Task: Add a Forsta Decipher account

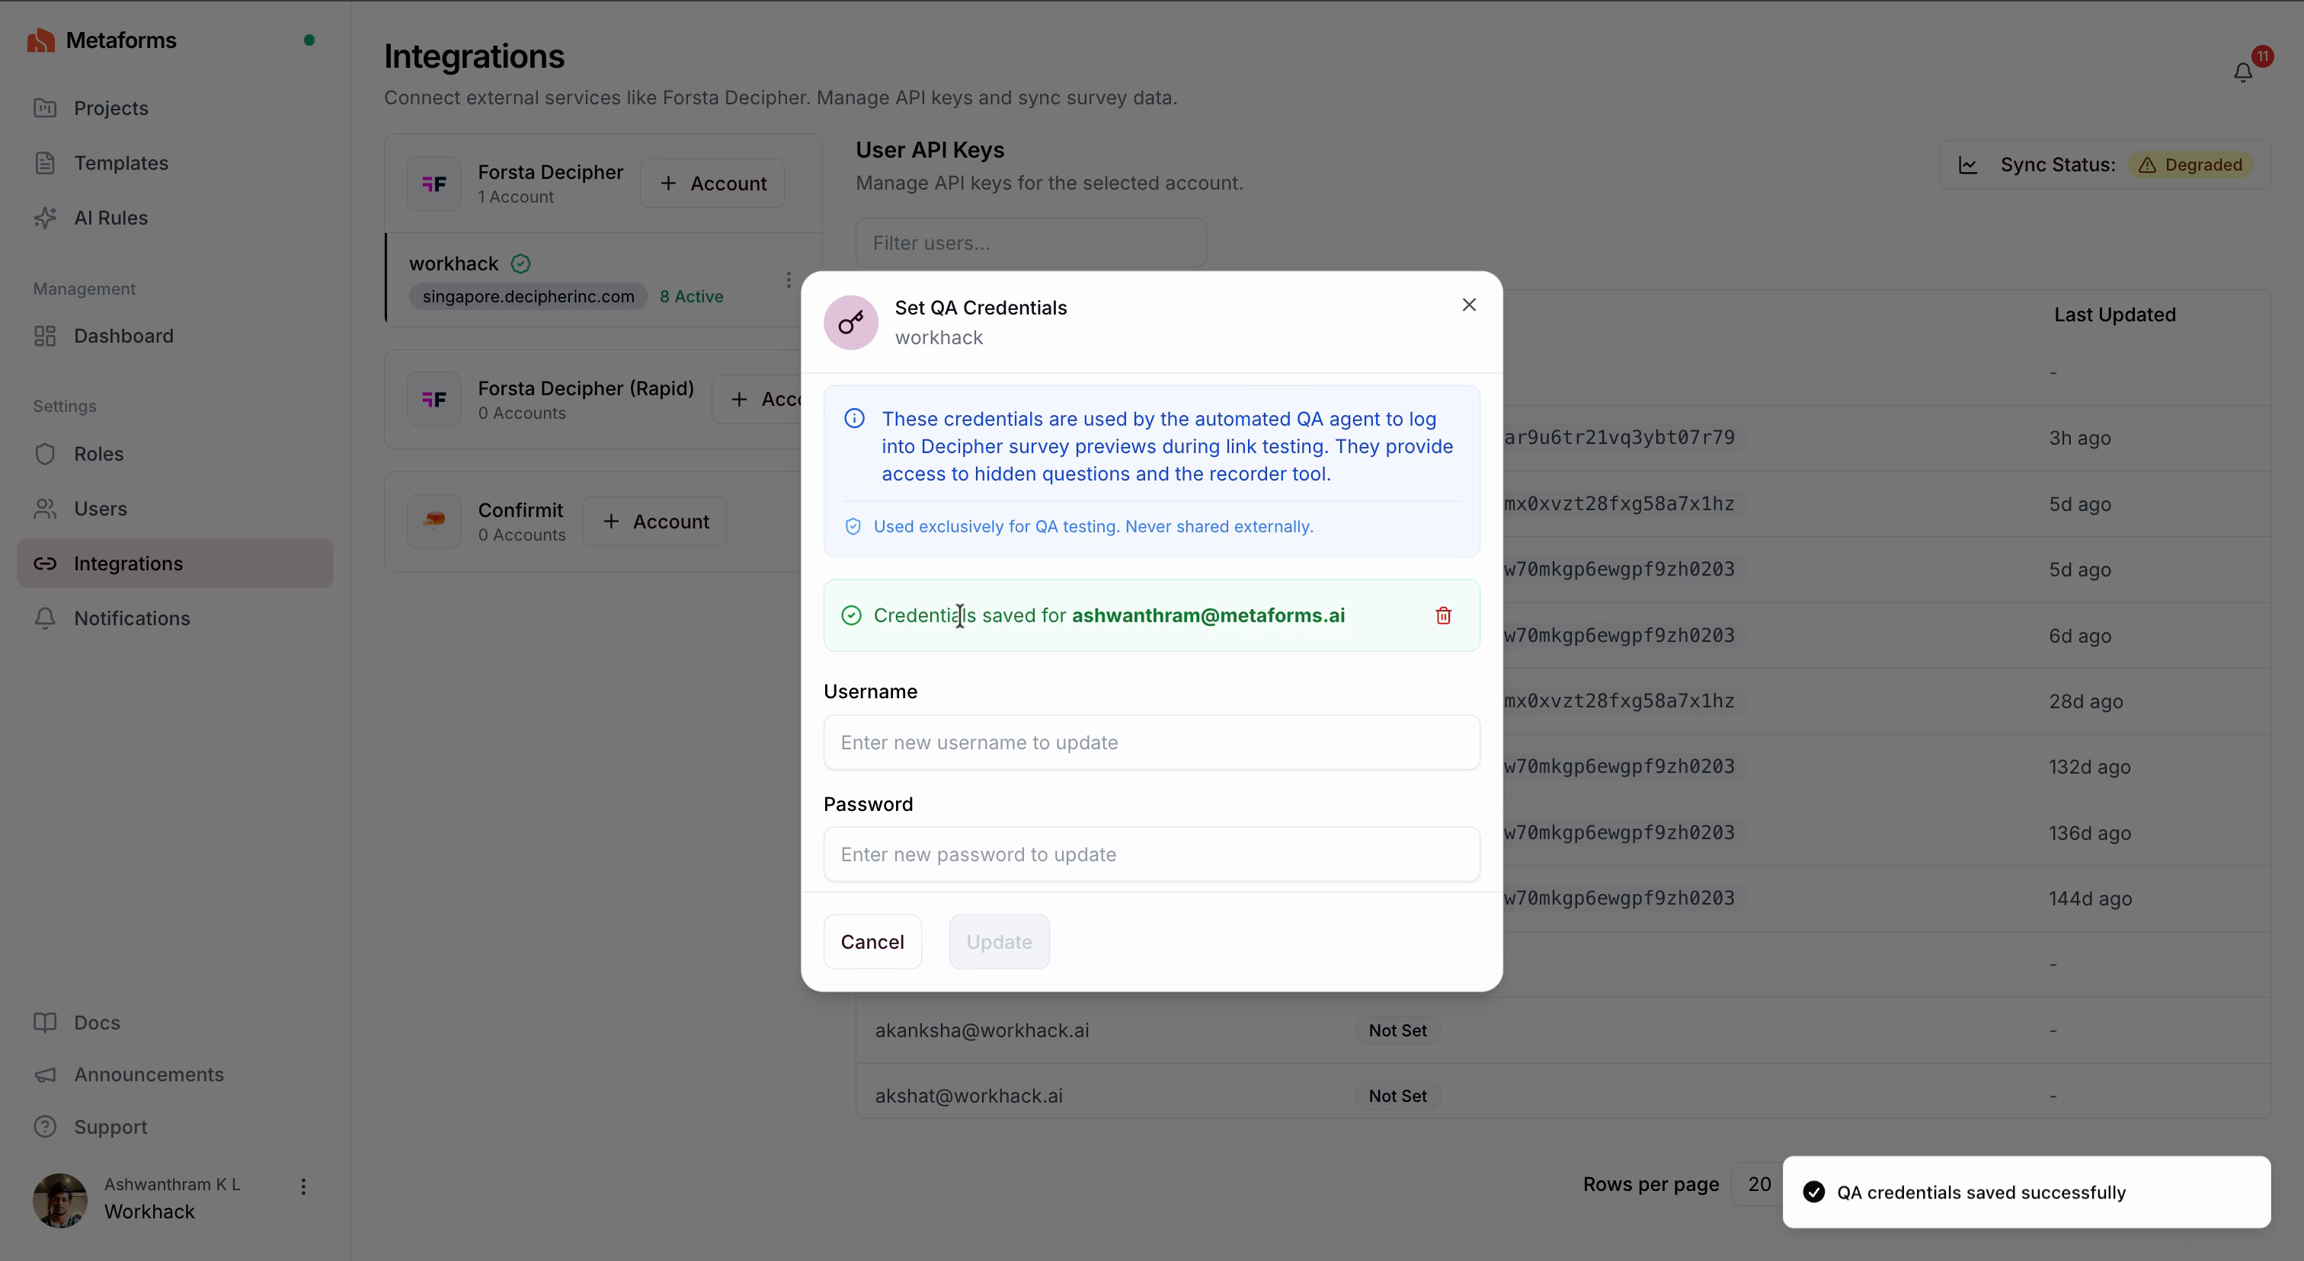Action: coord(712,183)
